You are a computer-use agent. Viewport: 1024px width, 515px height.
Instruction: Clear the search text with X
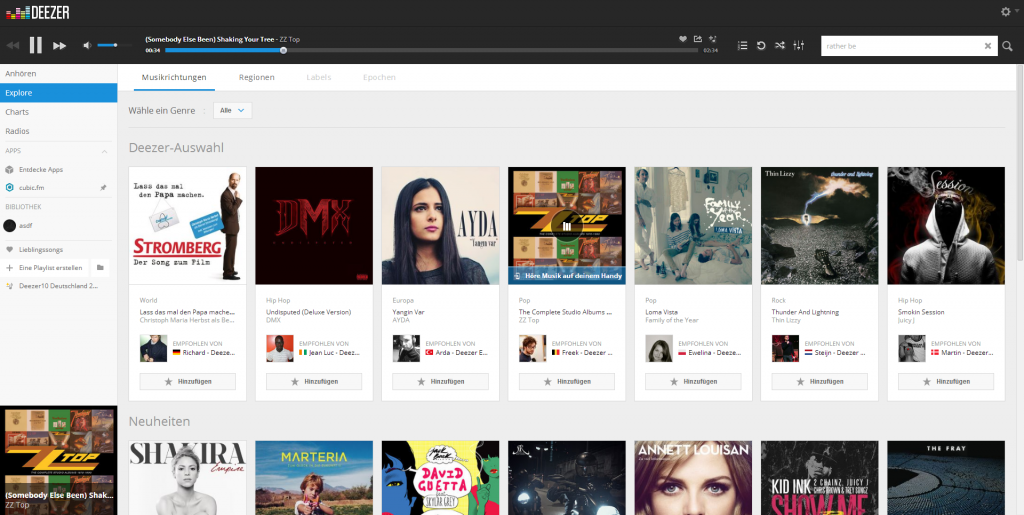[x=987, y=46]
